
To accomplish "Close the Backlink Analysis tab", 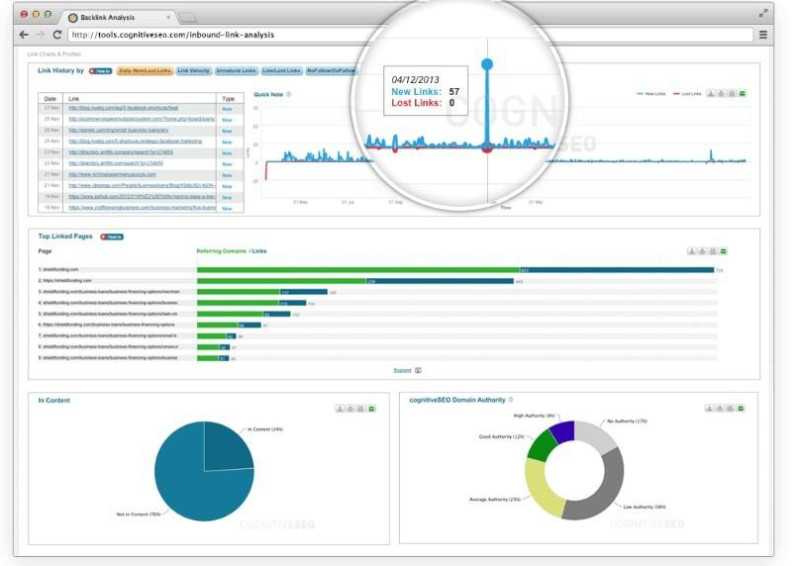I will [x=168, y=17].
